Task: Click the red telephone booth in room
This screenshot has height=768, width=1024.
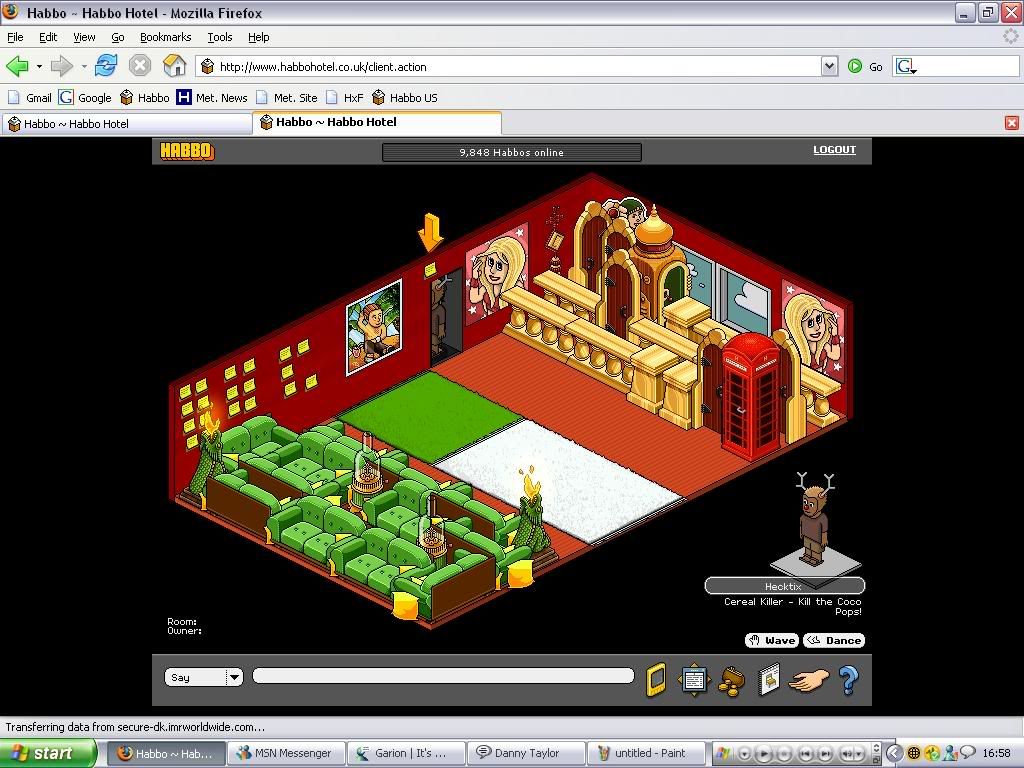Action: tap(750, 392)
